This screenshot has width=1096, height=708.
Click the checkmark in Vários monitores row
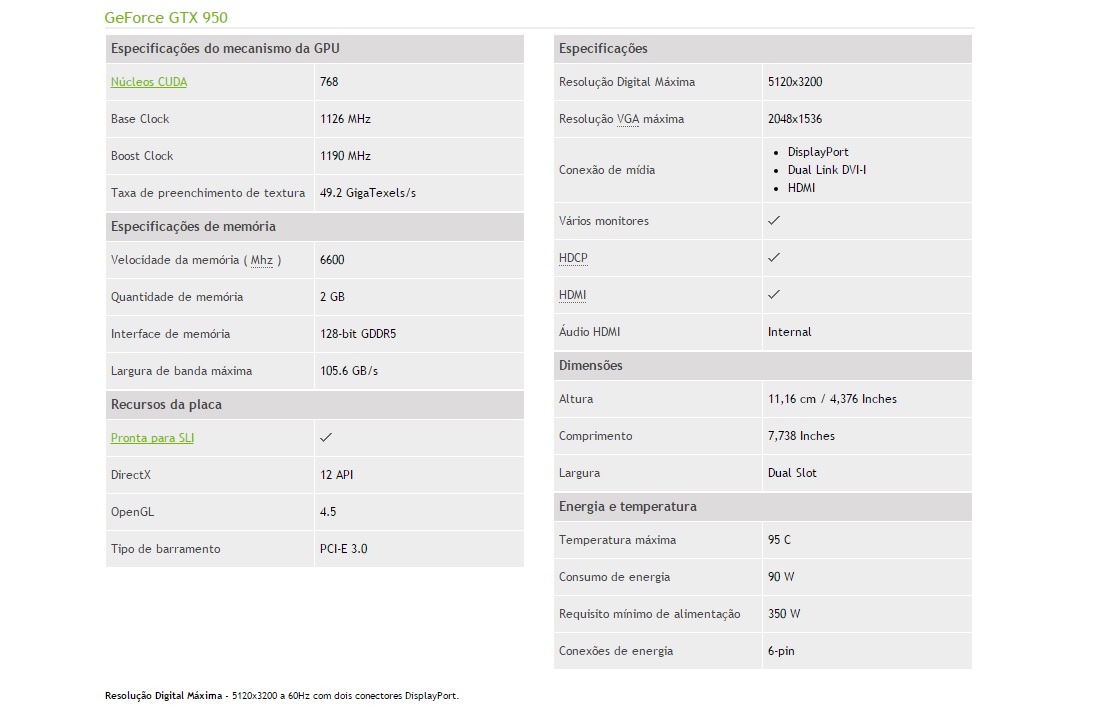(773, 220)
